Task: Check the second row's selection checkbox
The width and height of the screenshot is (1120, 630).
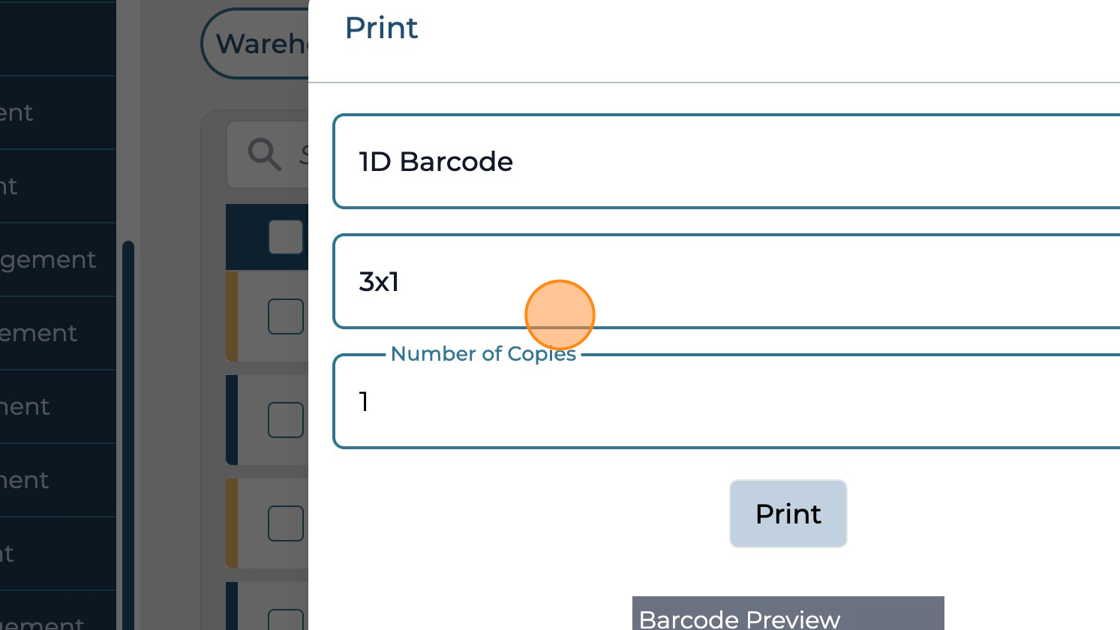Action: (283, 420)
